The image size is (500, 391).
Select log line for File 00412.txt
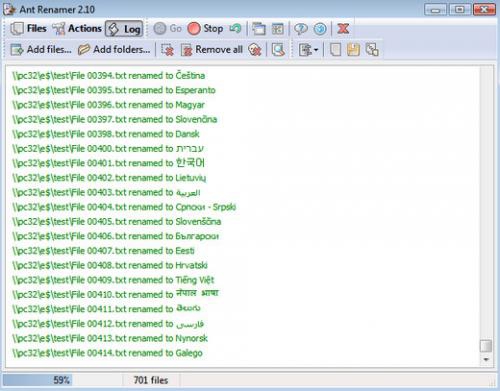[108, 324]
